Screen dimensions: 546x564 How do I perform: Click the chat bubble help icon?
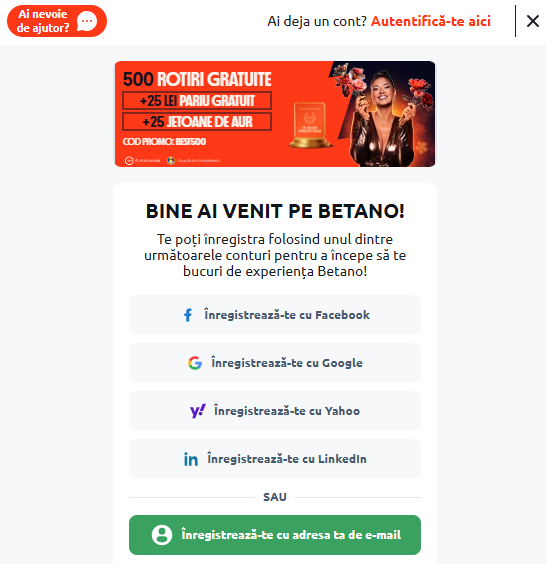(x=87, y=21)
